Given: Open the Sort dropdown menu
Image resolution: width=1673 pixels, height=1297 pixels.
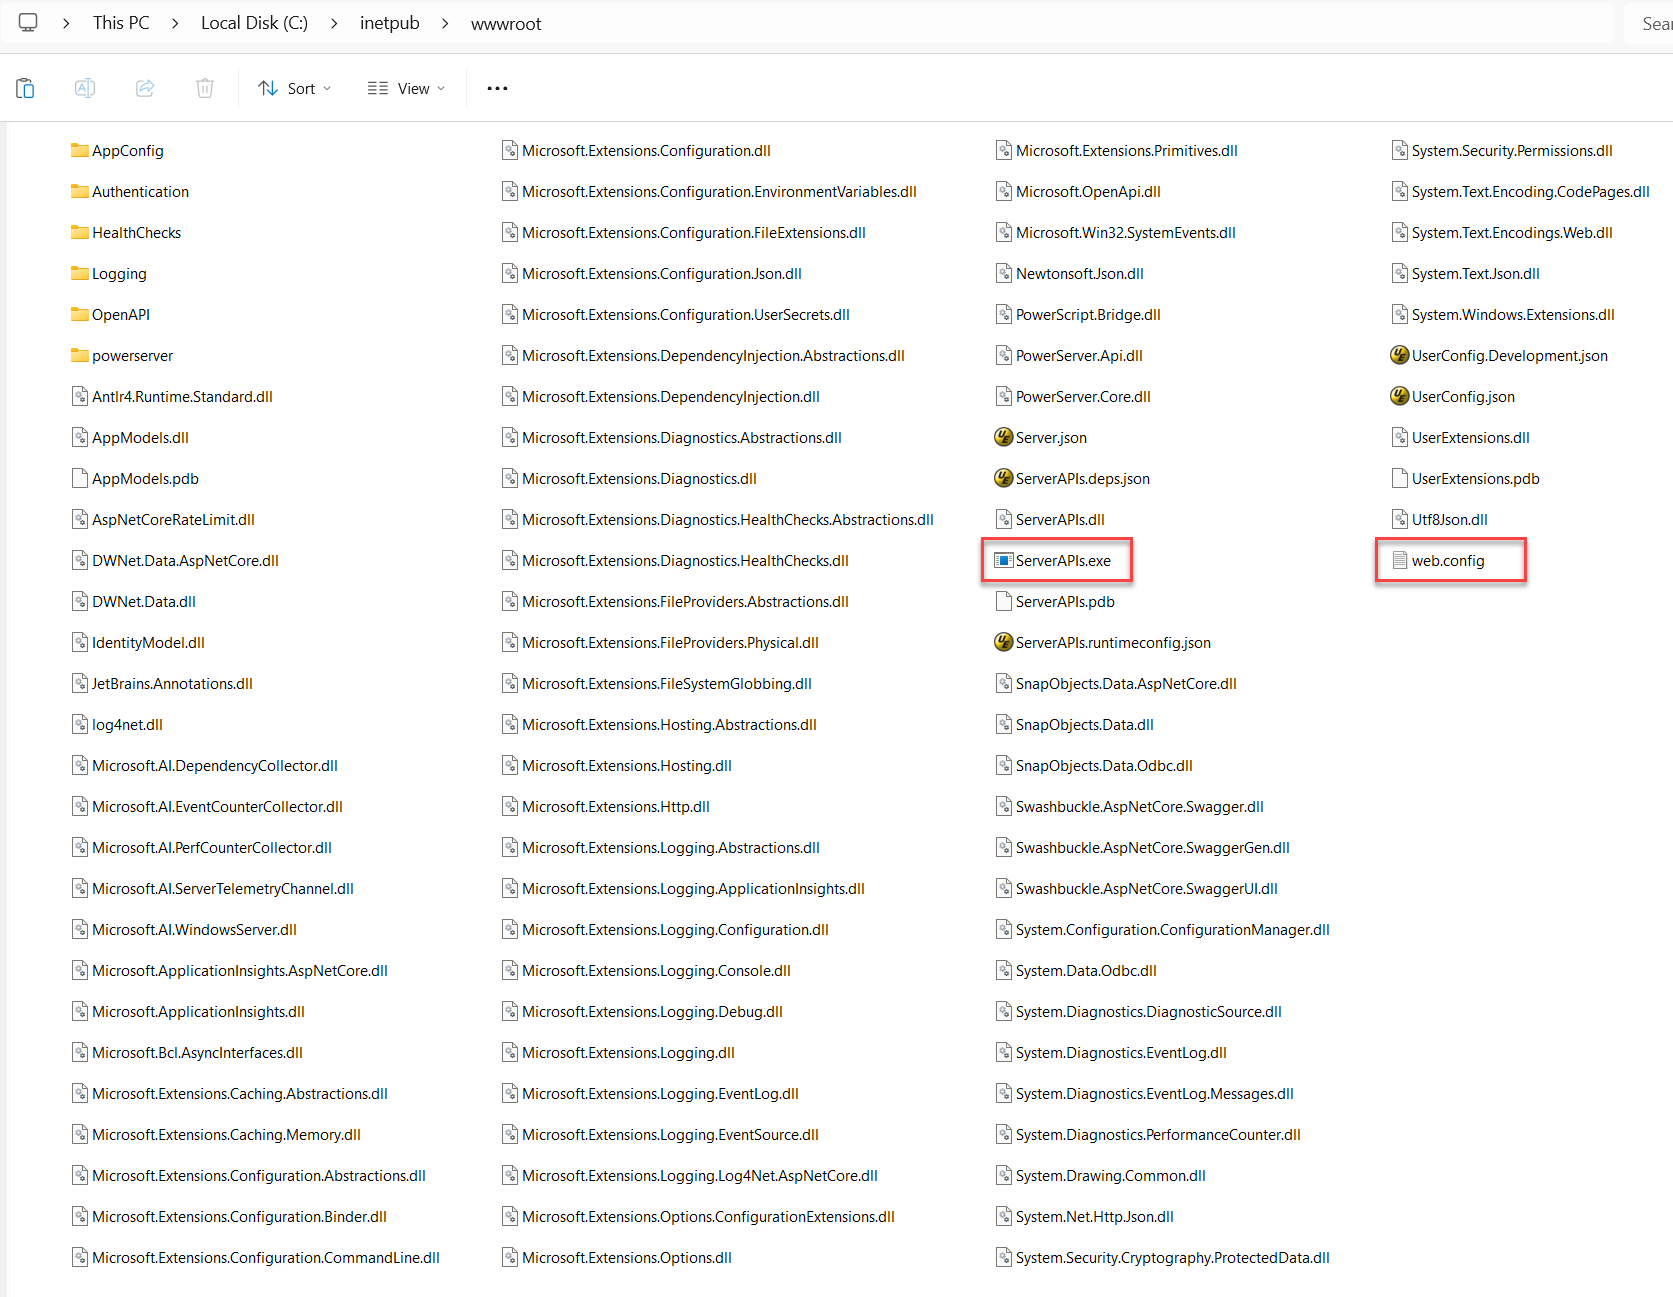Looking at the screenshot, I should pos(294,88).
